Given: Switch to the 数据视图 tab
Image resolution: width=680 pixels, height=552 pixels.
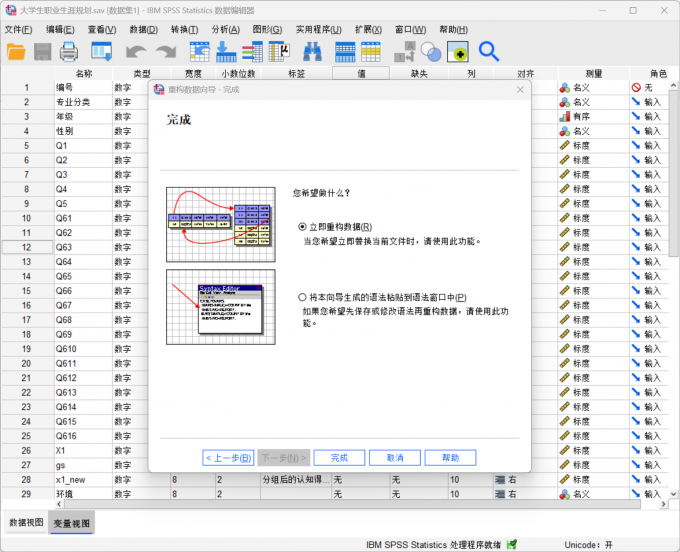Looking at the screenshot, I should click(26, 523).
